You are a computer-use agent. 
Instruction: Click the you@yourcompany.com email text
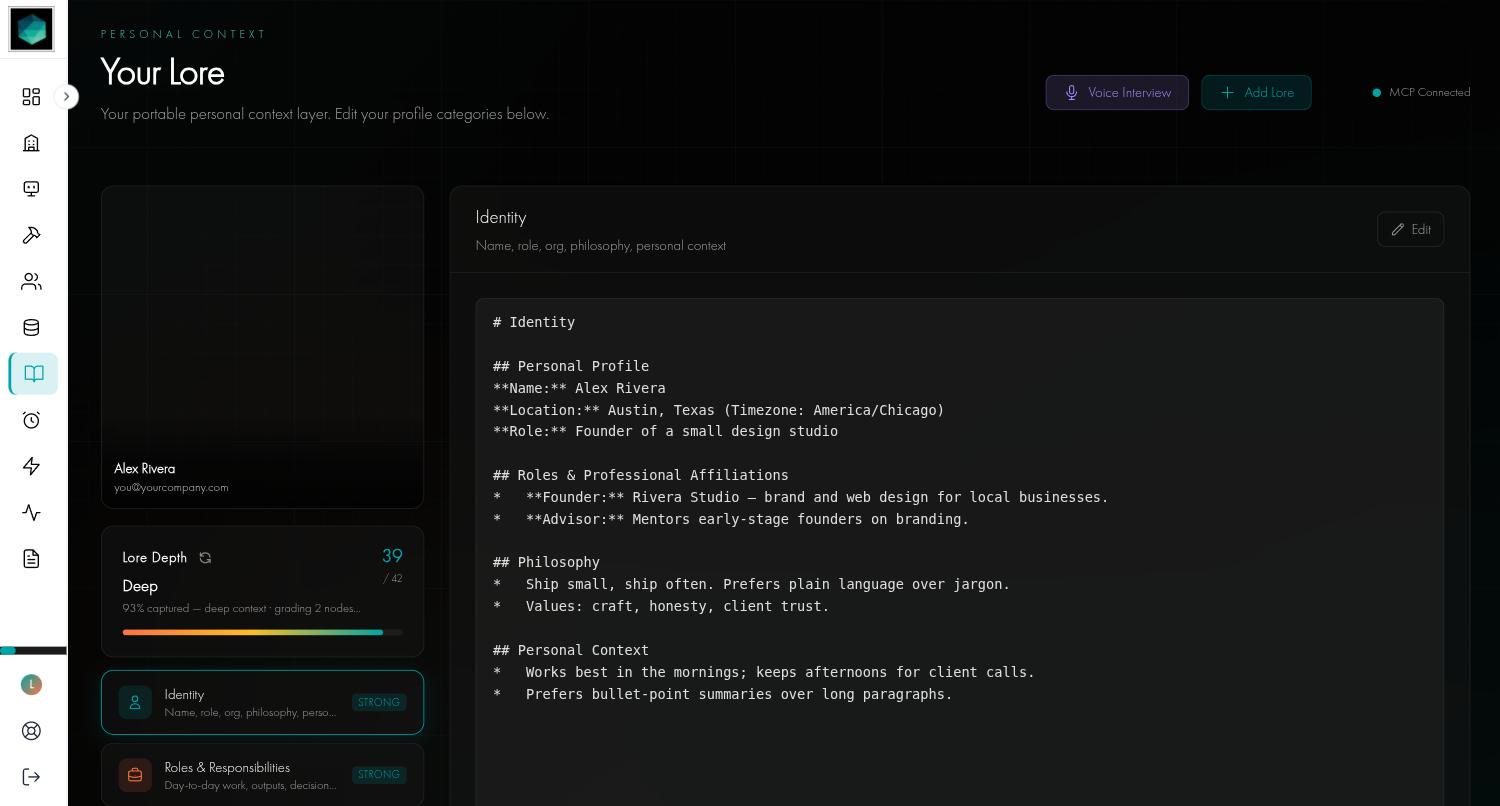coord(171,488)
